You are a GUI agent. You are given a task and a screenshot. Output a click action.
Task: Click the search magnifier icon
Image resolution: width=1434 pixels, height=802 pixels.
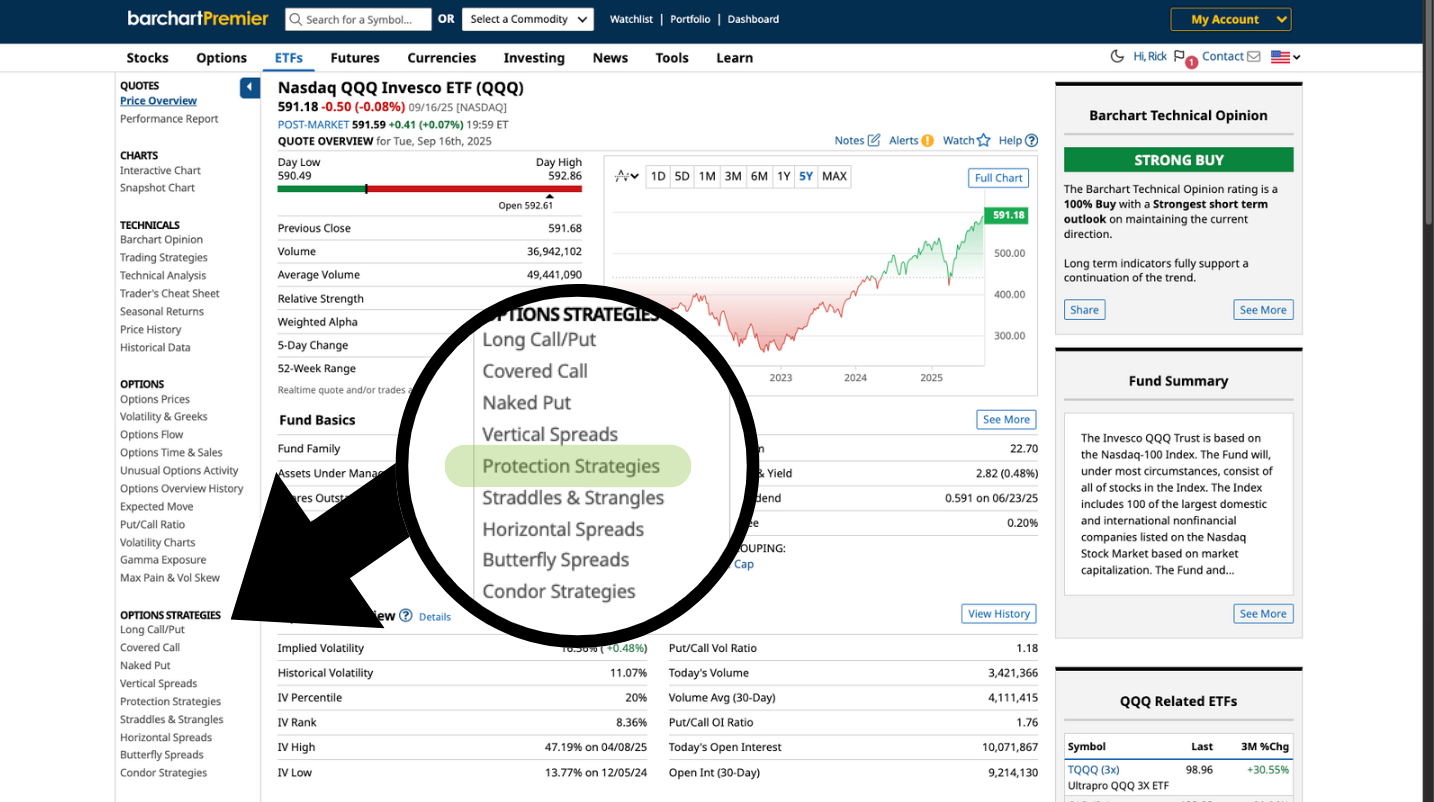[295, 19]
